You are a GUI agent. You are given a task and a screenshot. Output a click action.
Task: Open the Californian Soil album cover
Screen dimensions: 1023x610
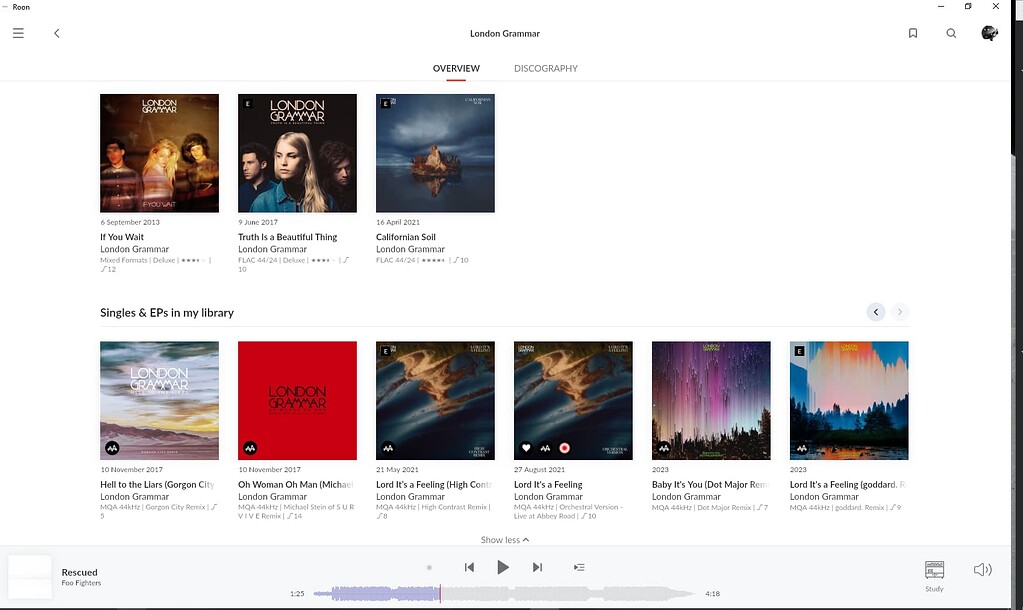pyautogui.click(x=435, y=152)
